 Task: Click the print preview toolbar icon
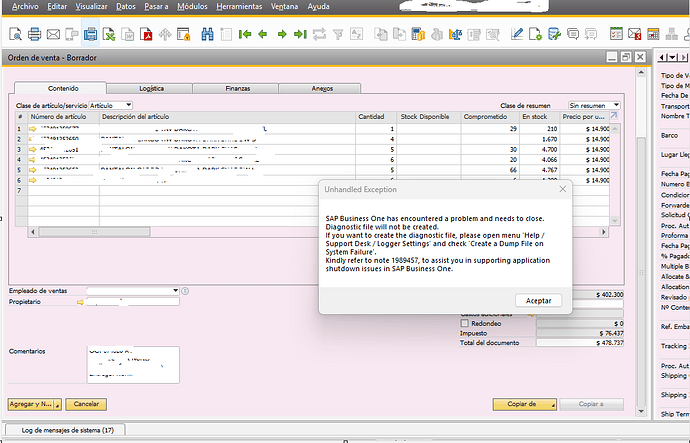(x=13, y=34)
